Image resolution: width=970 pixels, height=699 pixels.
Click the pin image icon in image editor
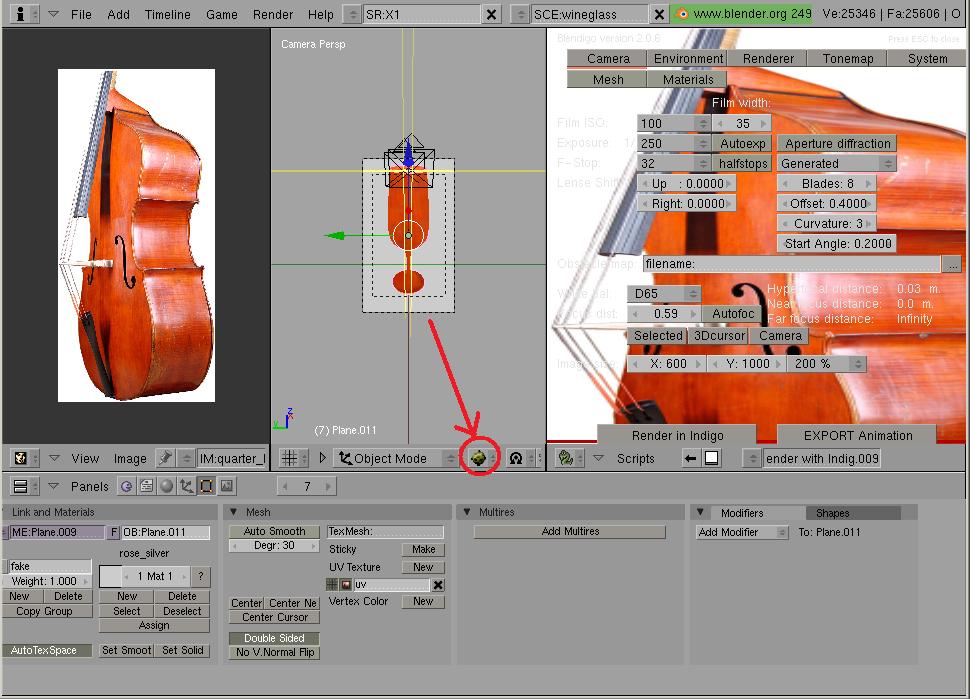tap(165, 458)
